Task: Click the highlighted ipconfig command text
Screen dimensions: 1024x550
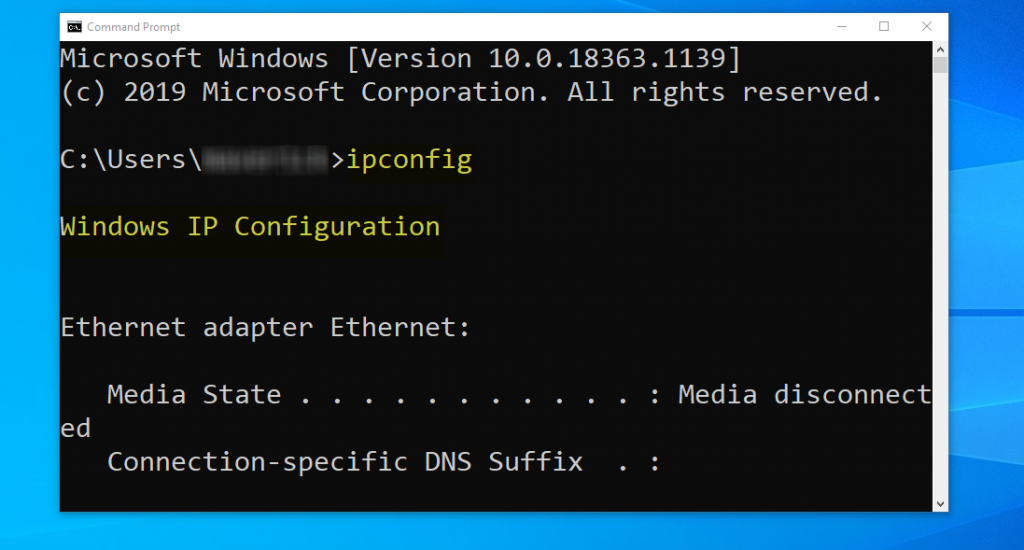Action: tap(409, 160)
